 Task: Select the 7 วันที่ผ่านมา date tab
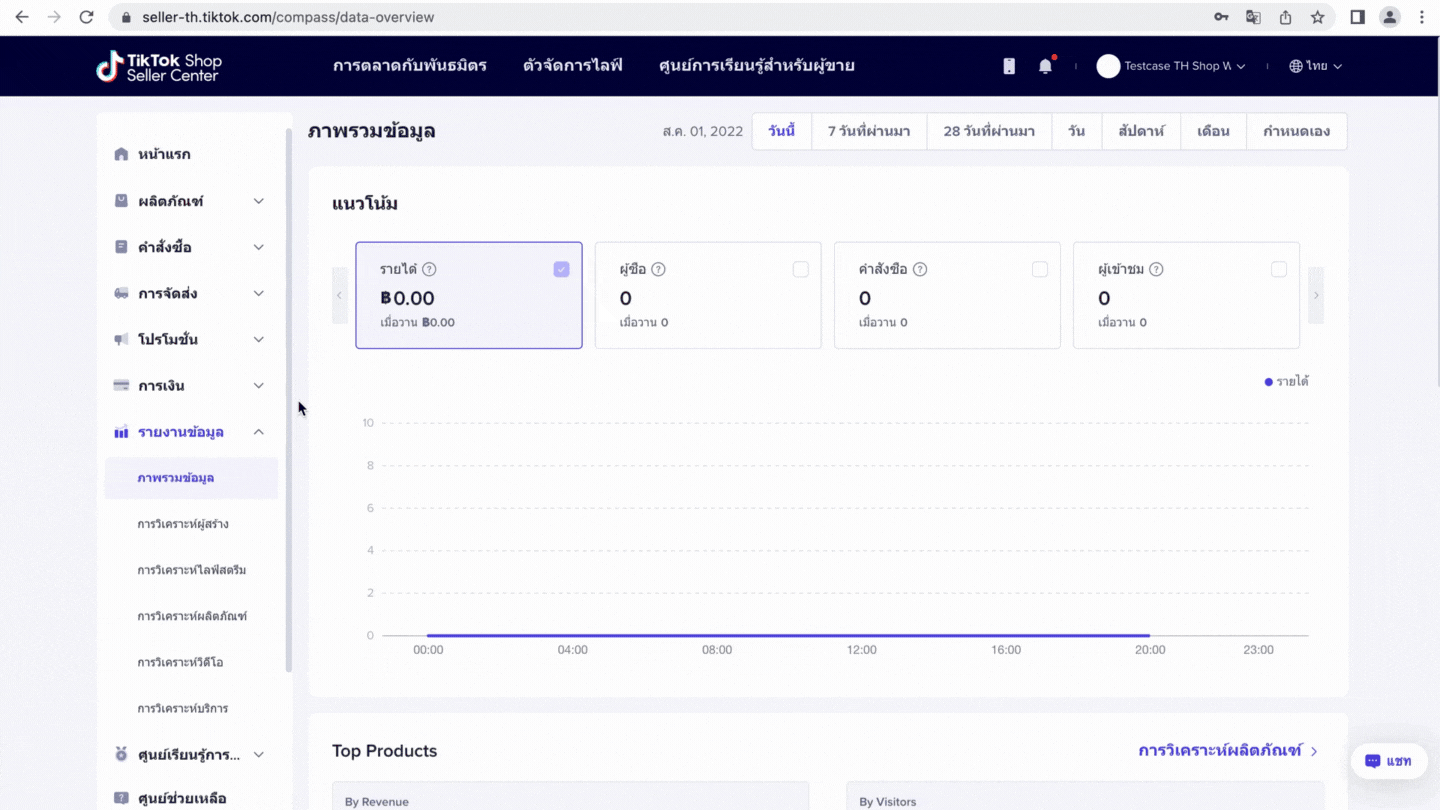868,131
